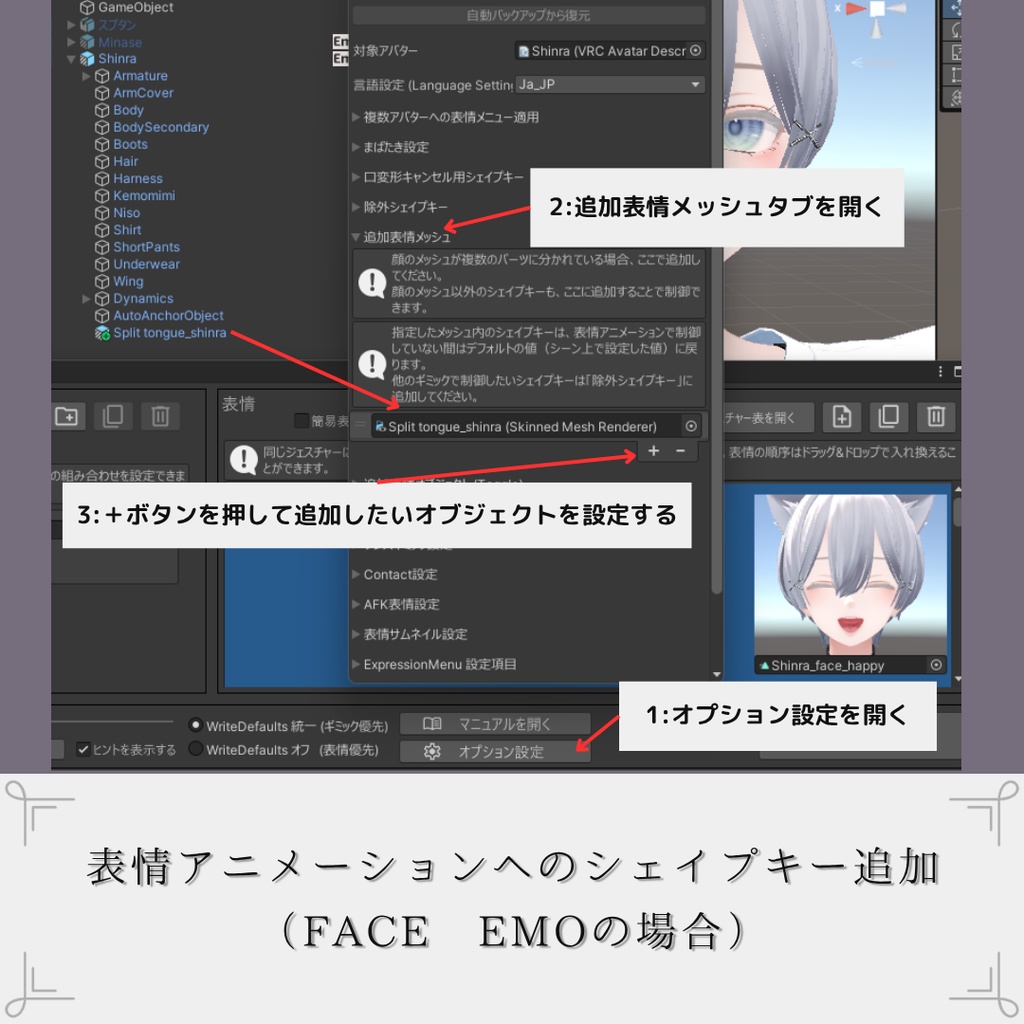Image resolution: width=1024 pixels, height=1024 pixels.
Task: Click the Dynamics object cube icon
Action: click(102, 299)
